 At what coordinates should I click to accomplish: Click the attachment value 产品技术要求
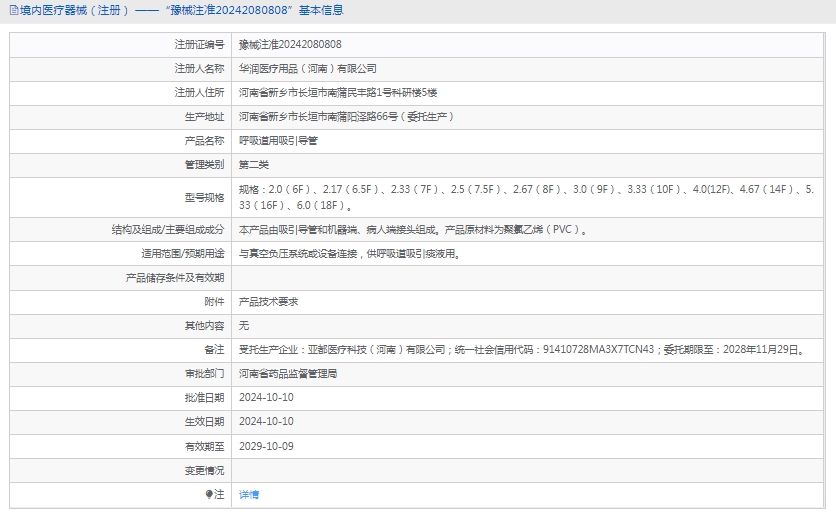[268, 301]
